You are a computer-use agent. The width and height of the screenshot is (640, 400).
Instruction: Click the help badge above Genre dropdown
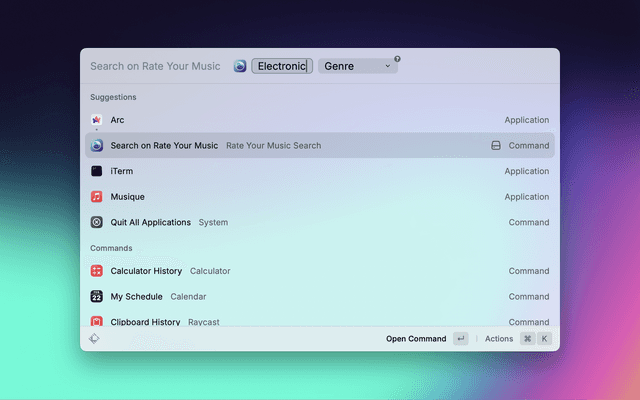[x=397, y=59]
